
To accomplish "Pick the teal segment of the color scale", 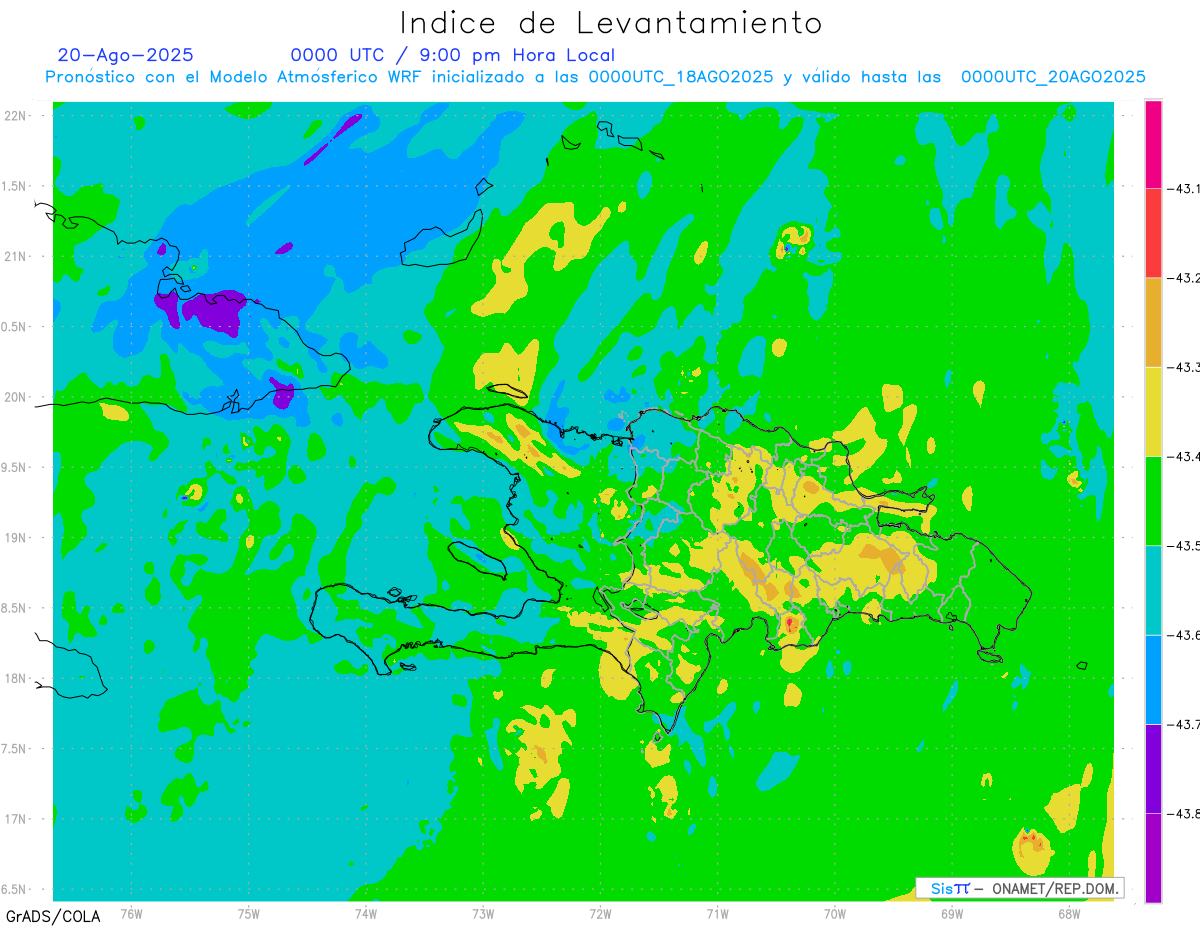I will 1153,590.
